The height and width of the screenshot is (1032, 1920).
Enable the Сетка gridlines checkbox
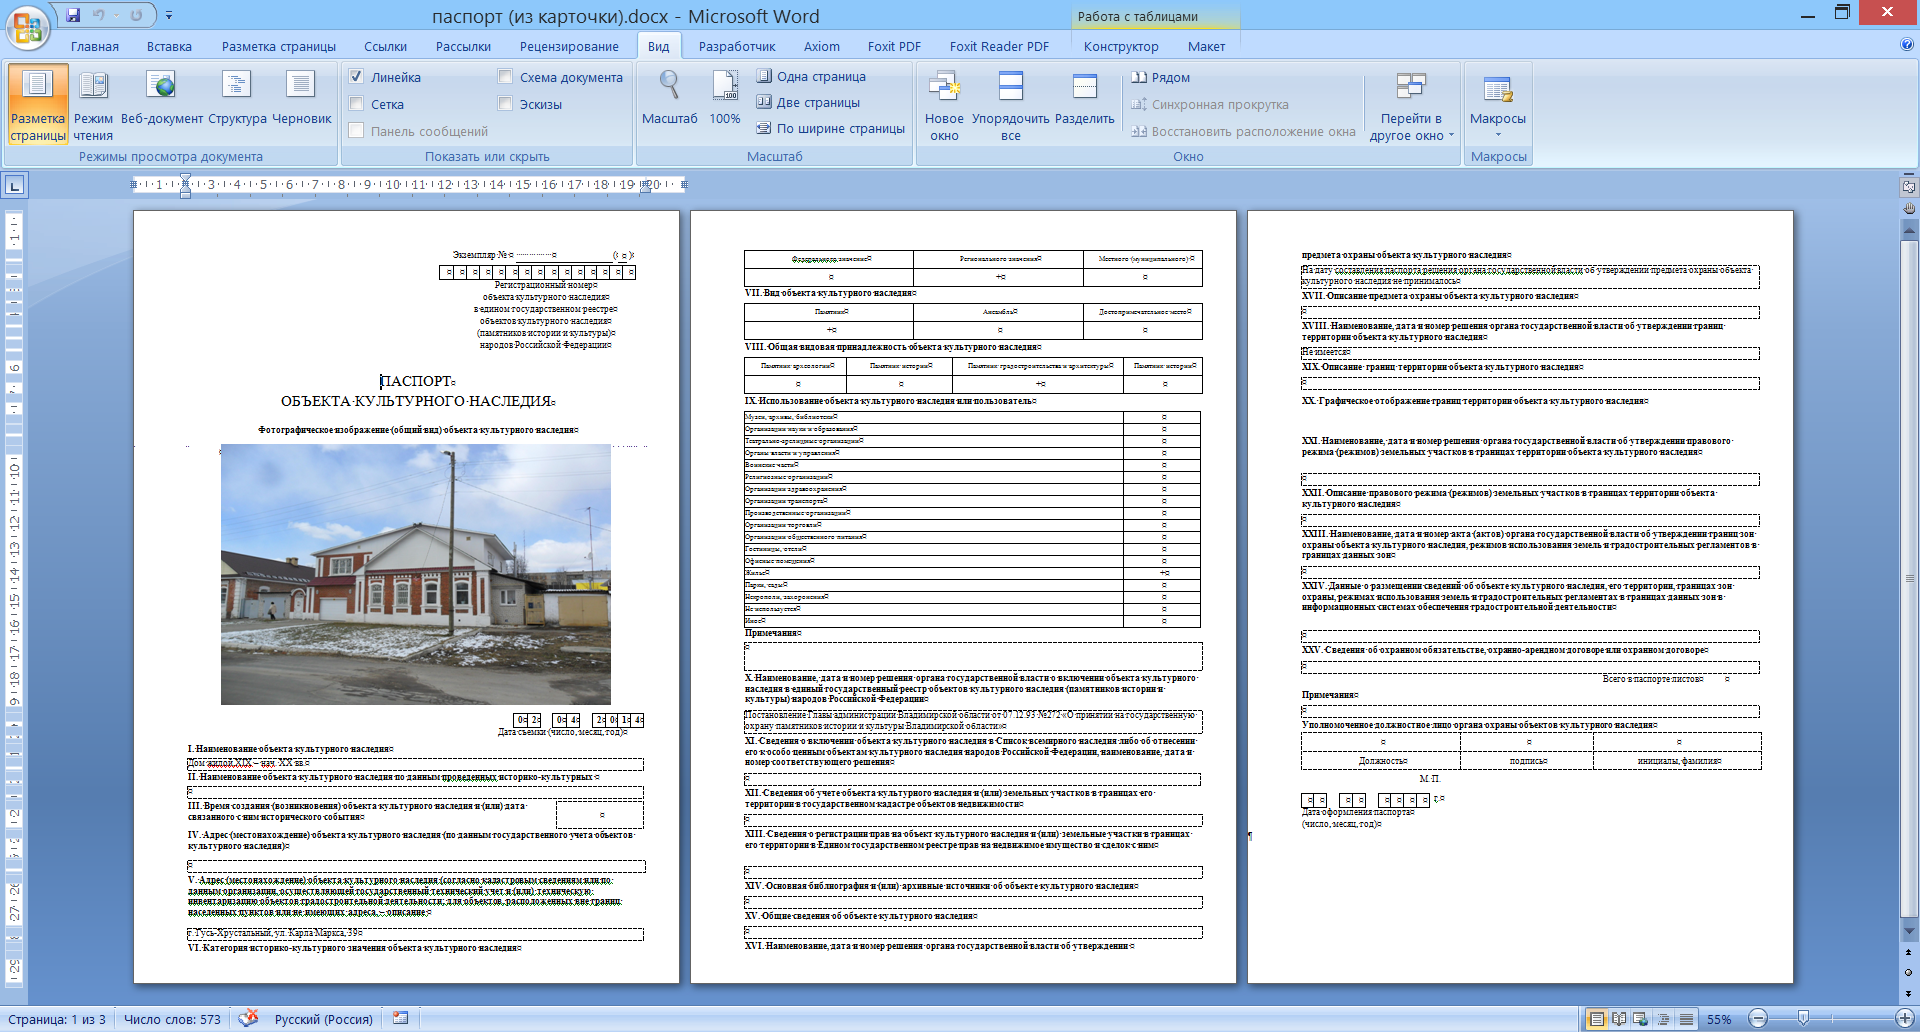(356, 104)
